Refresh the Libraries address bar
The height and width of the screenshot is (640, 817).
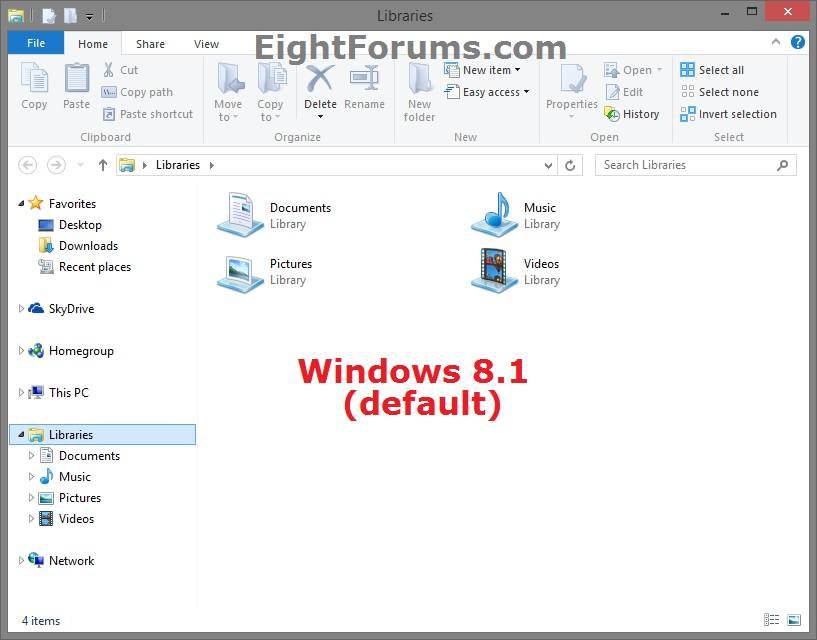(x=570, y=165)
